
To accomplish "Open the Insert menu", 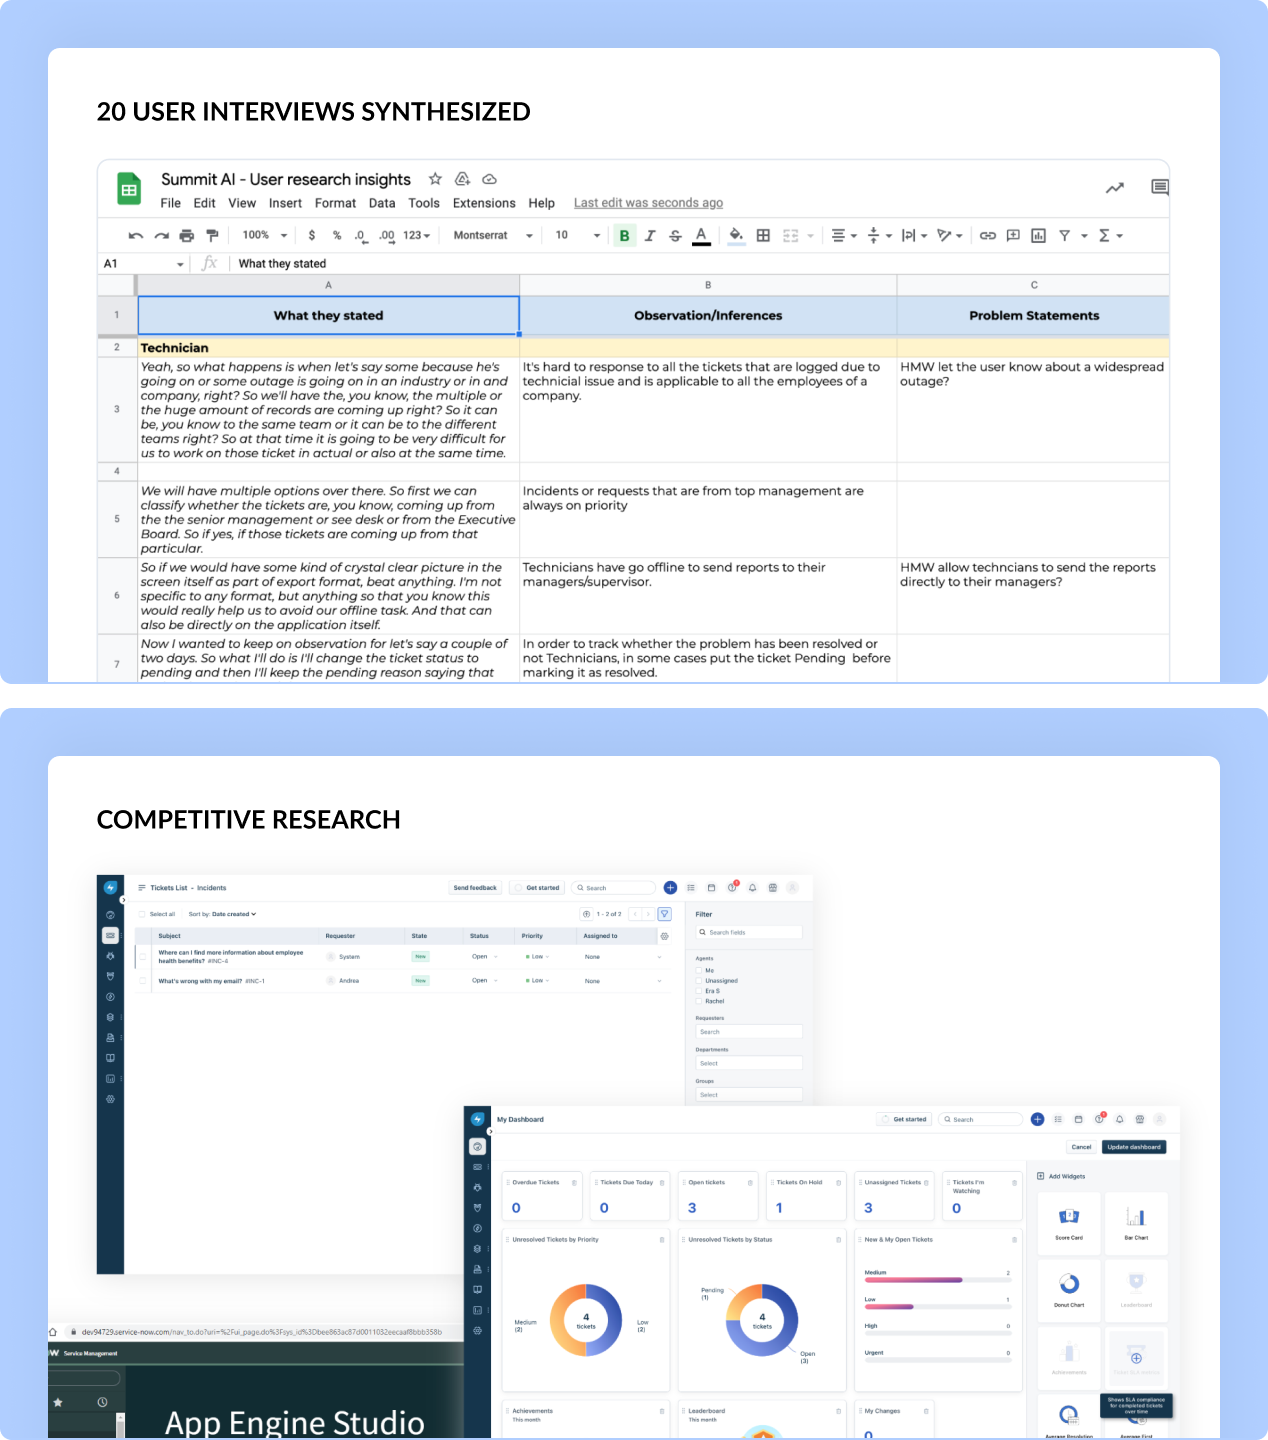I will 285,203.
